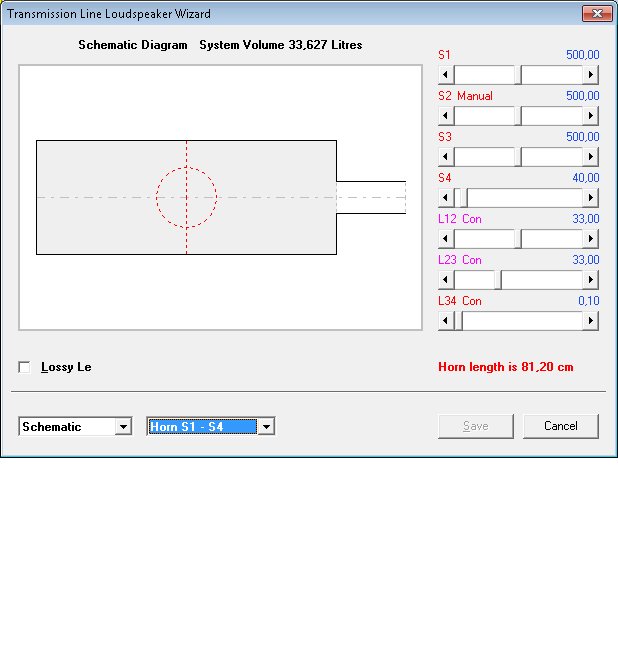Decrease L23 Con with left arrow
The width and height of the screenshot is (618, 652).
pos(446,280)
